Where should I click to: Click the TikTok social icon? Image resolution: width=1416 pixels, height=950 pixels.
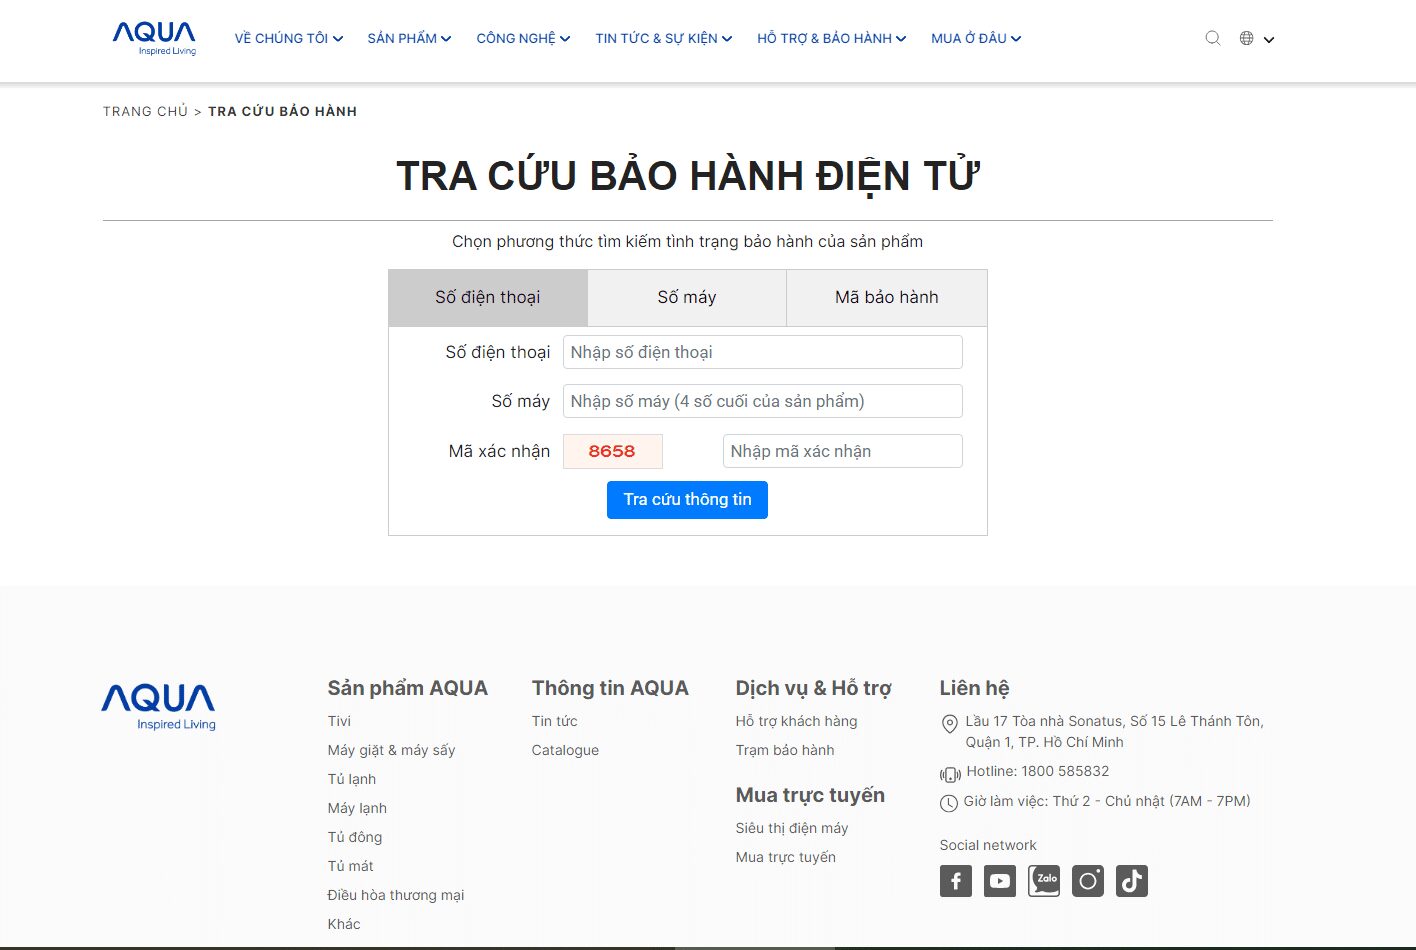click(1131, 881)
